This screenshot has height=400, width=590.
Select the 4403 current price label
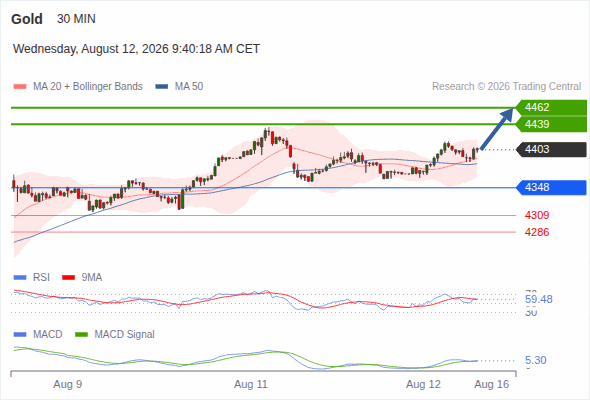[551, 149]
